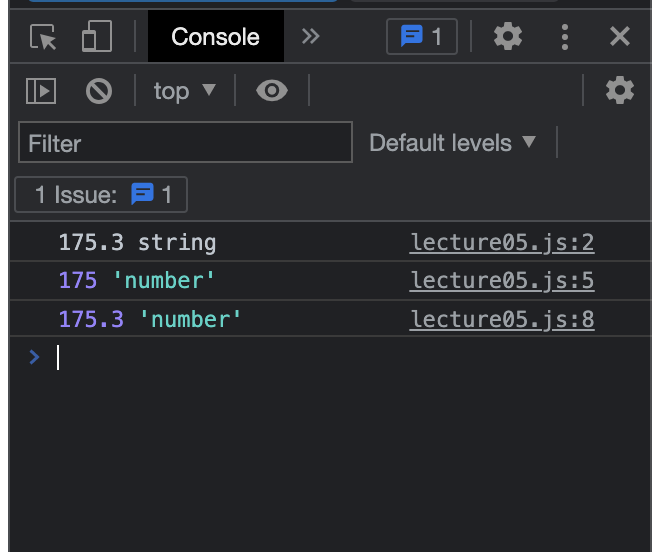Open console settings gear
This screenshot has height=552, width=652.
pos(620,91)
